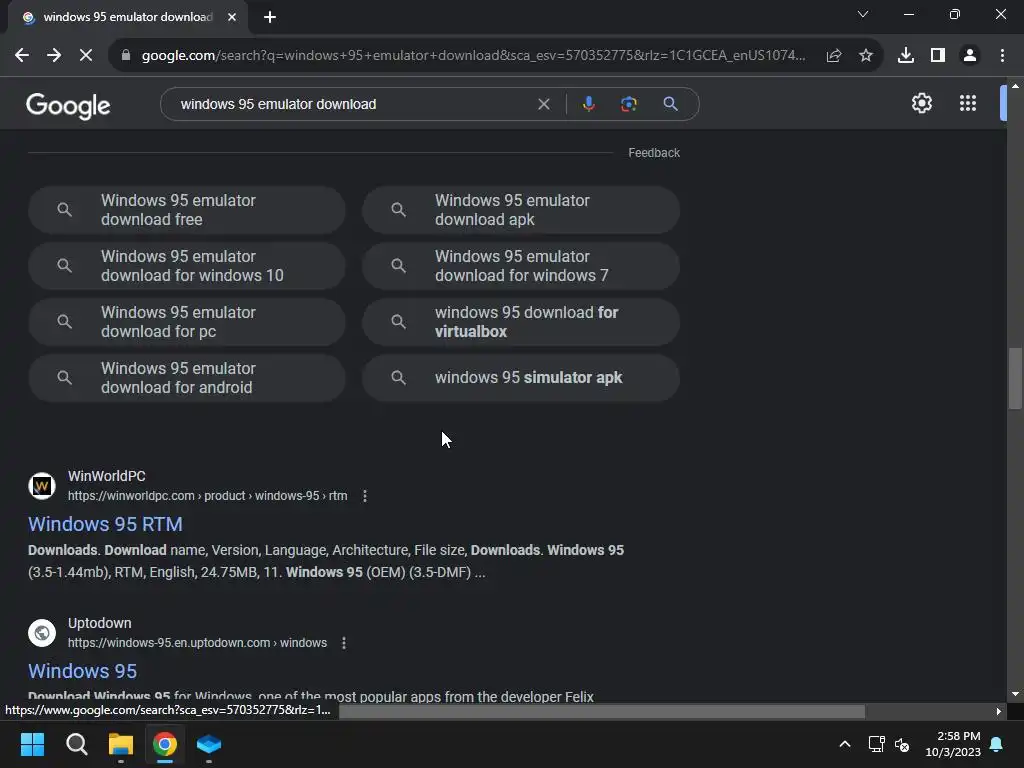Go back to the previous page
The image size is (1024, 768).
click(22, 56)
